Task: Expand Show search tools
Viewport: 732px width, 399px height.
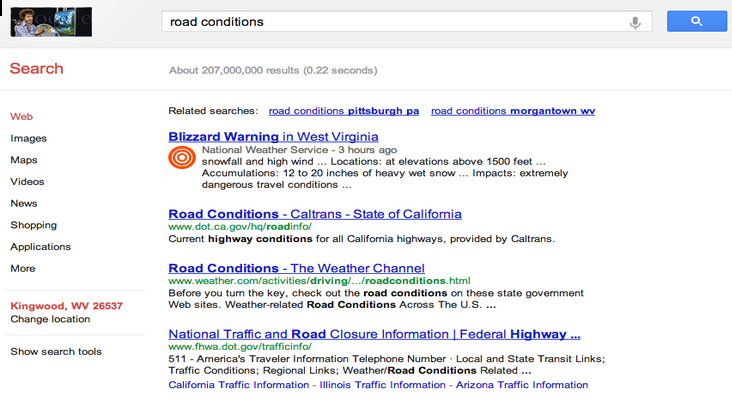Action: (x=56, y=352)
